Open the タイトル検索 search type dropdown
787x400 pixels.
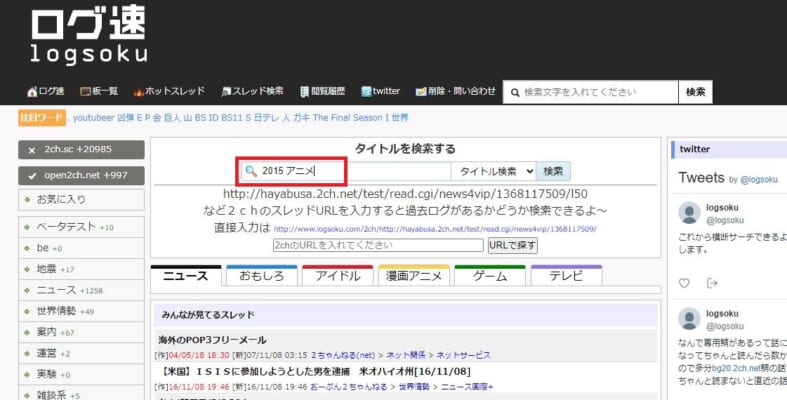[493, 171]
